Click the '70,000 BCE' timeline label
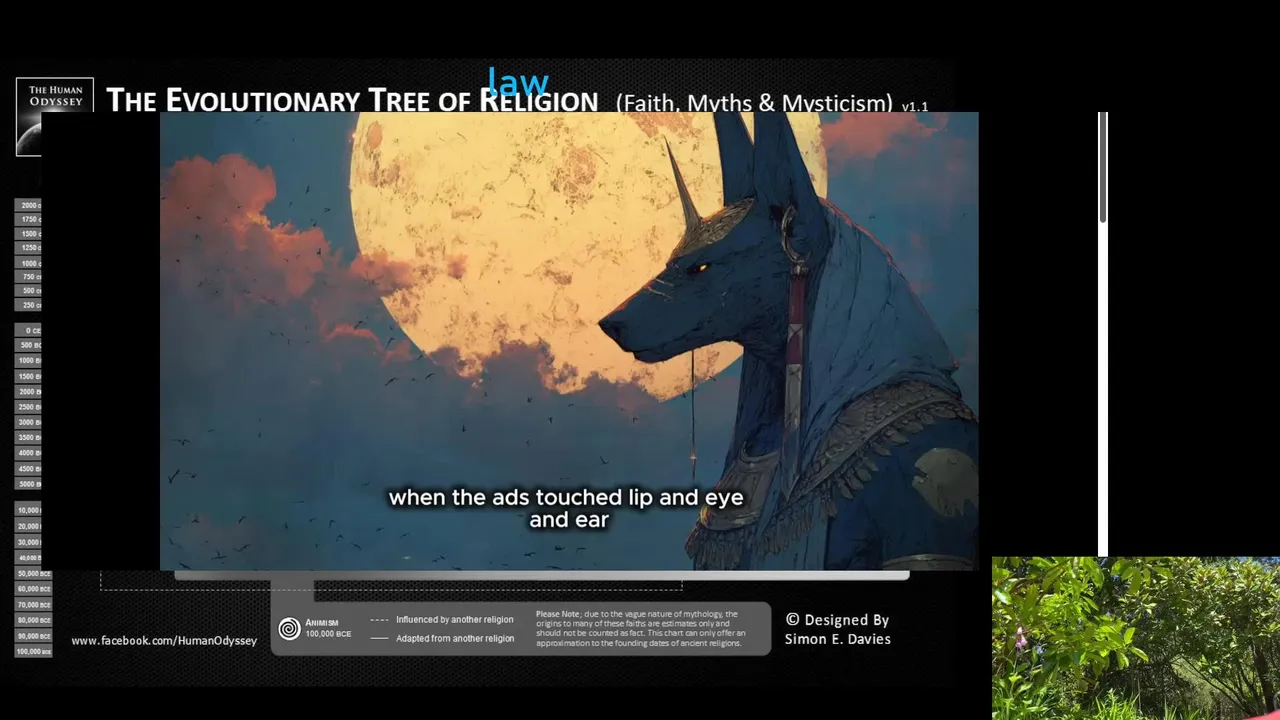The image size is (1280, 720). point(33,605)
